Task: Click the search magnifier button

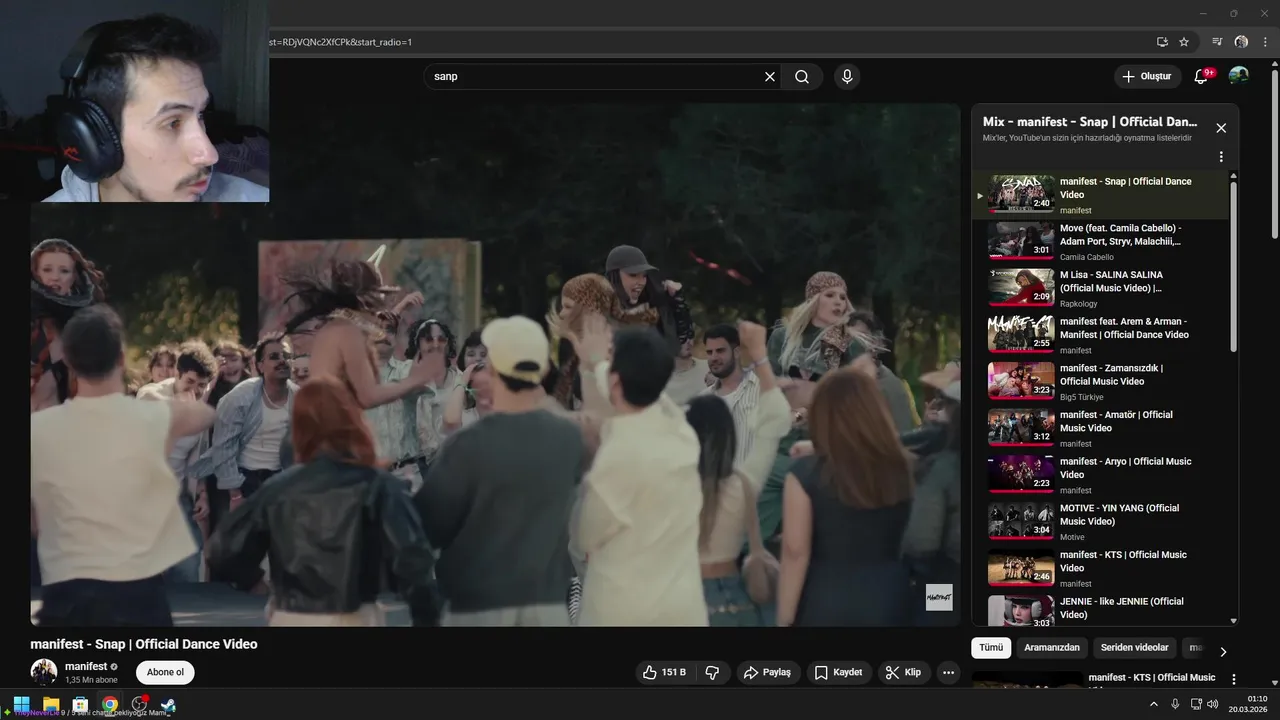Action: pos(802,77)
